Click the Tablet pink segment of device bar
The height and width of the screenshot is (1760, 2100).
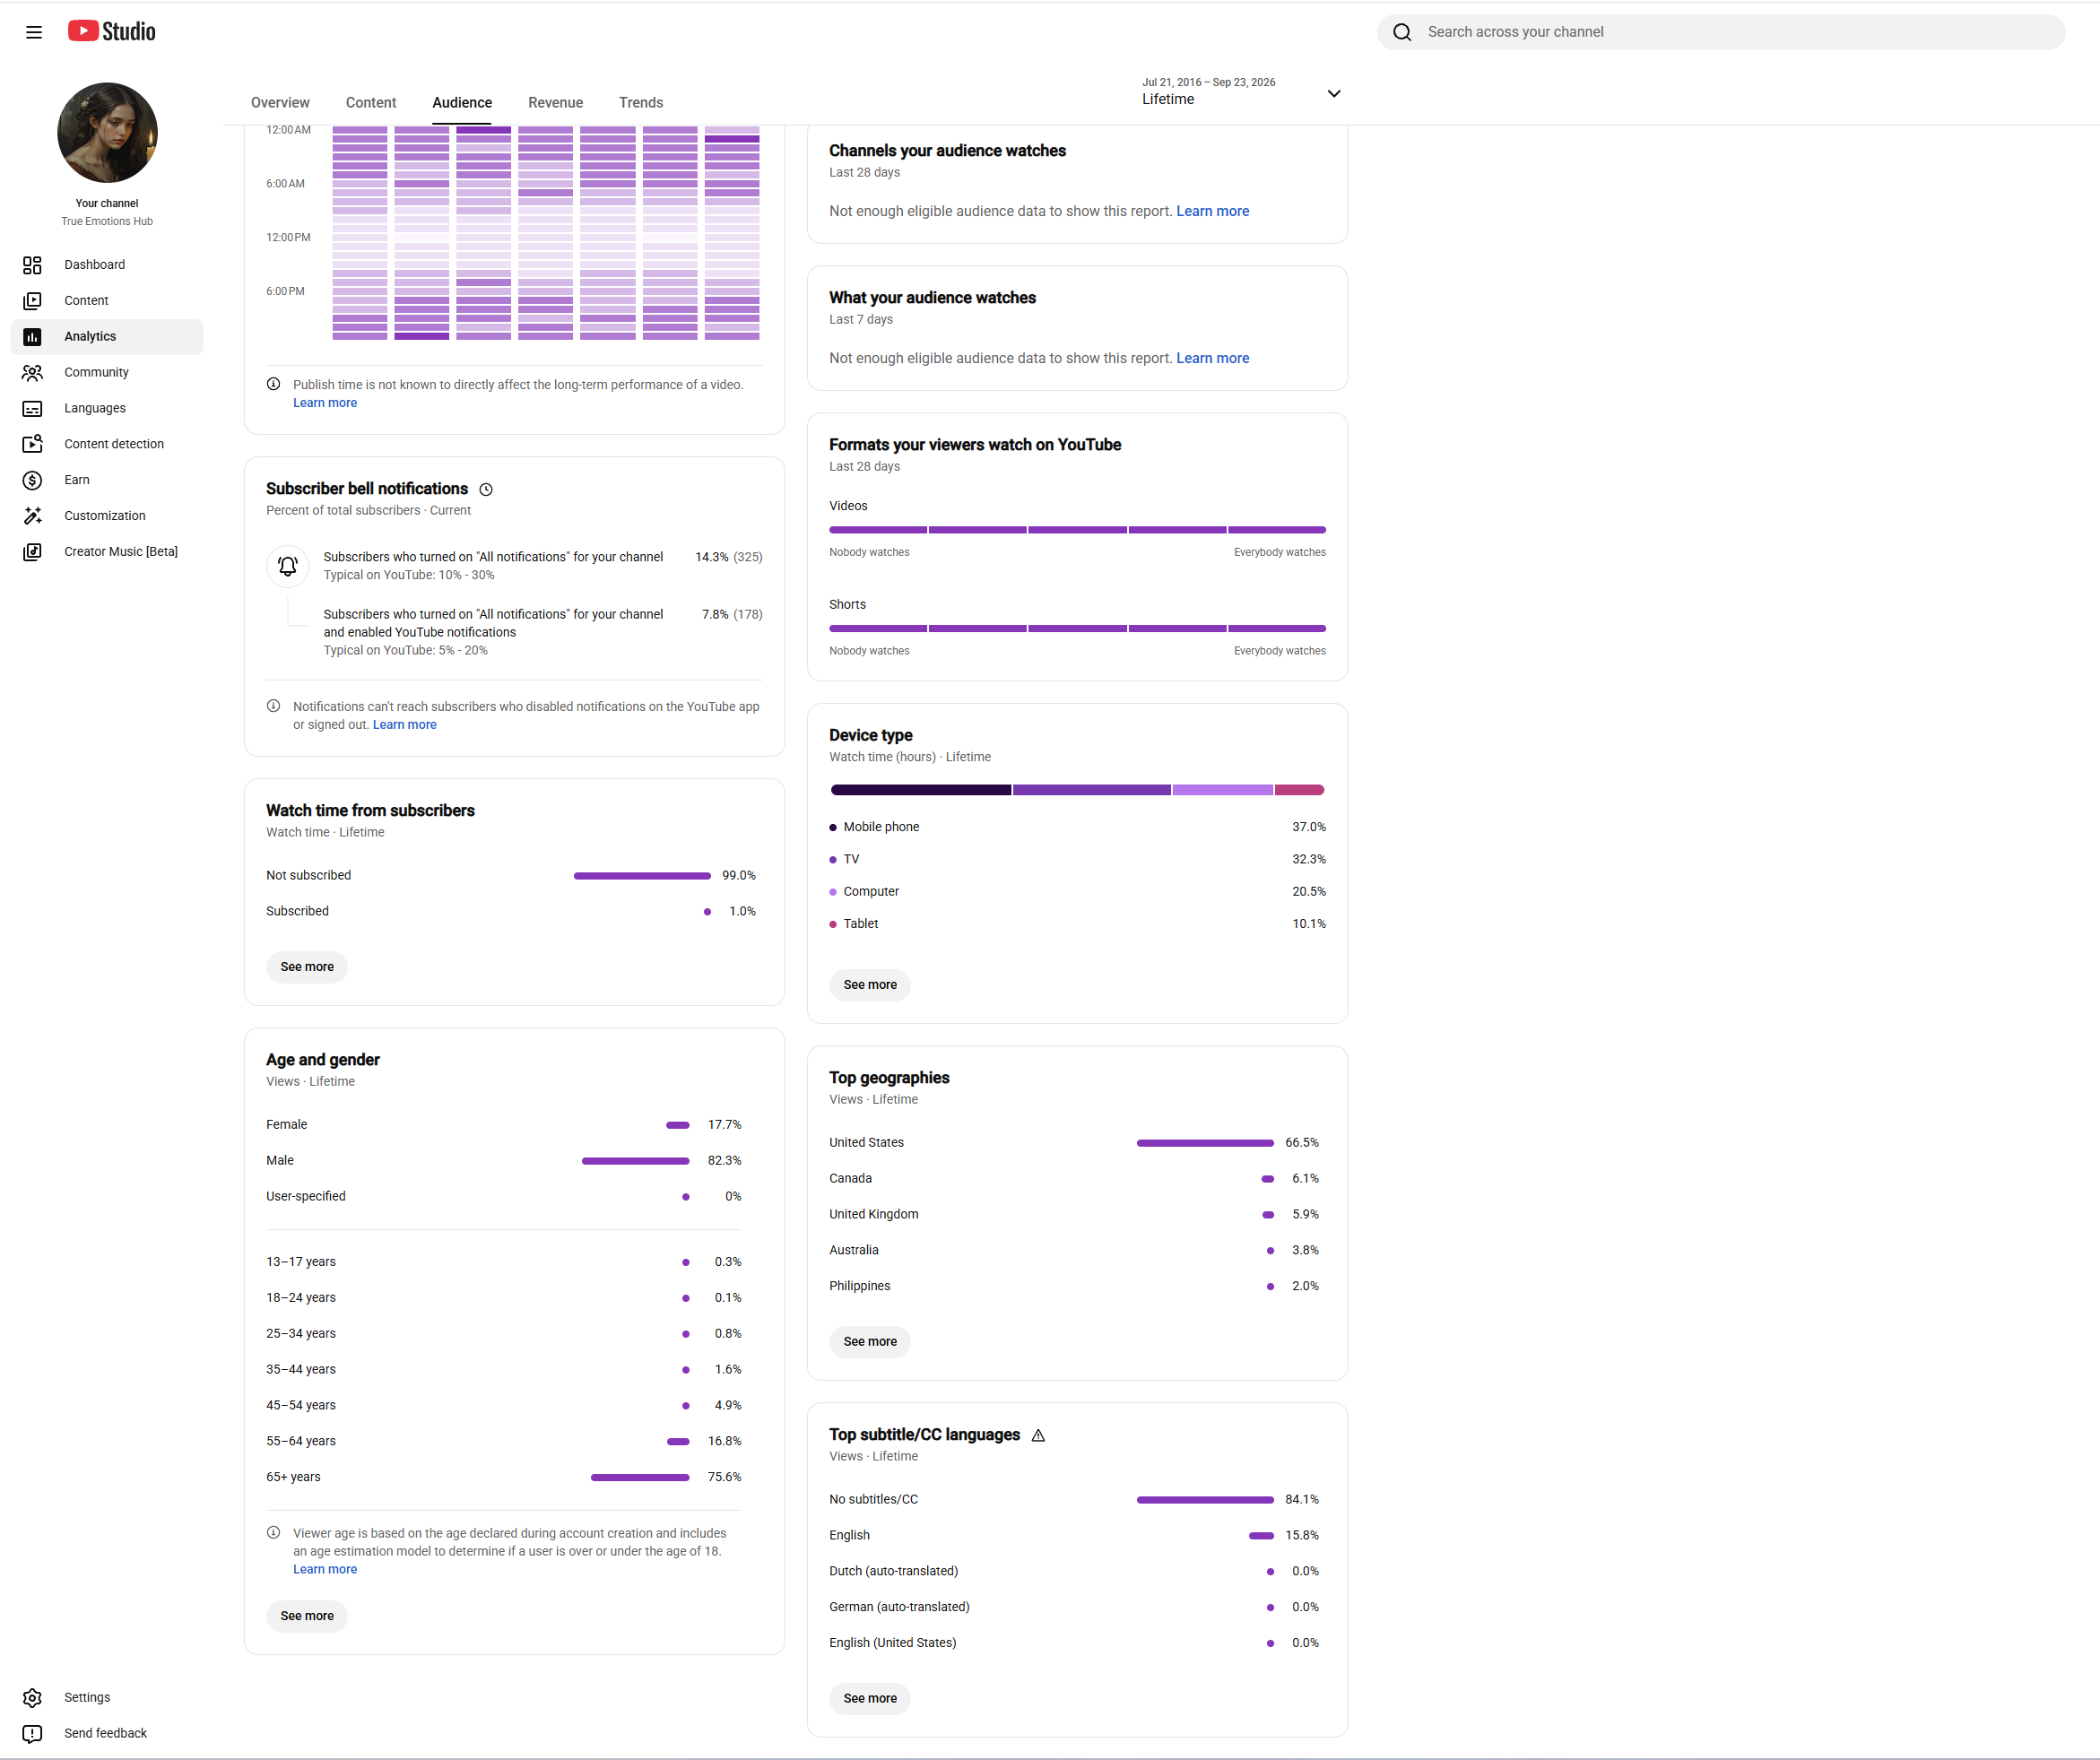1300,790
